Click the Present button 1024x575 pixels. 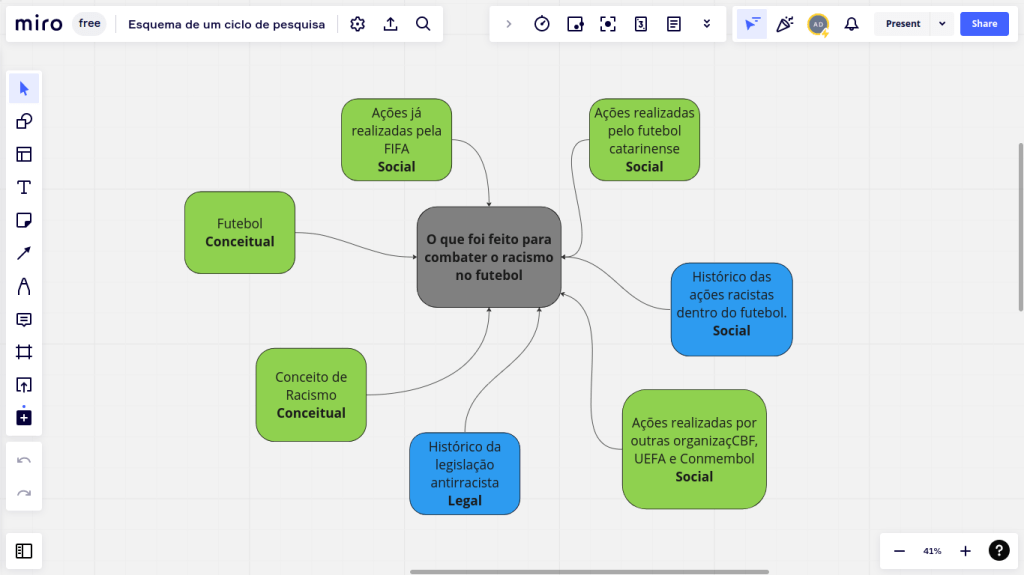click(x=902, y=24)
